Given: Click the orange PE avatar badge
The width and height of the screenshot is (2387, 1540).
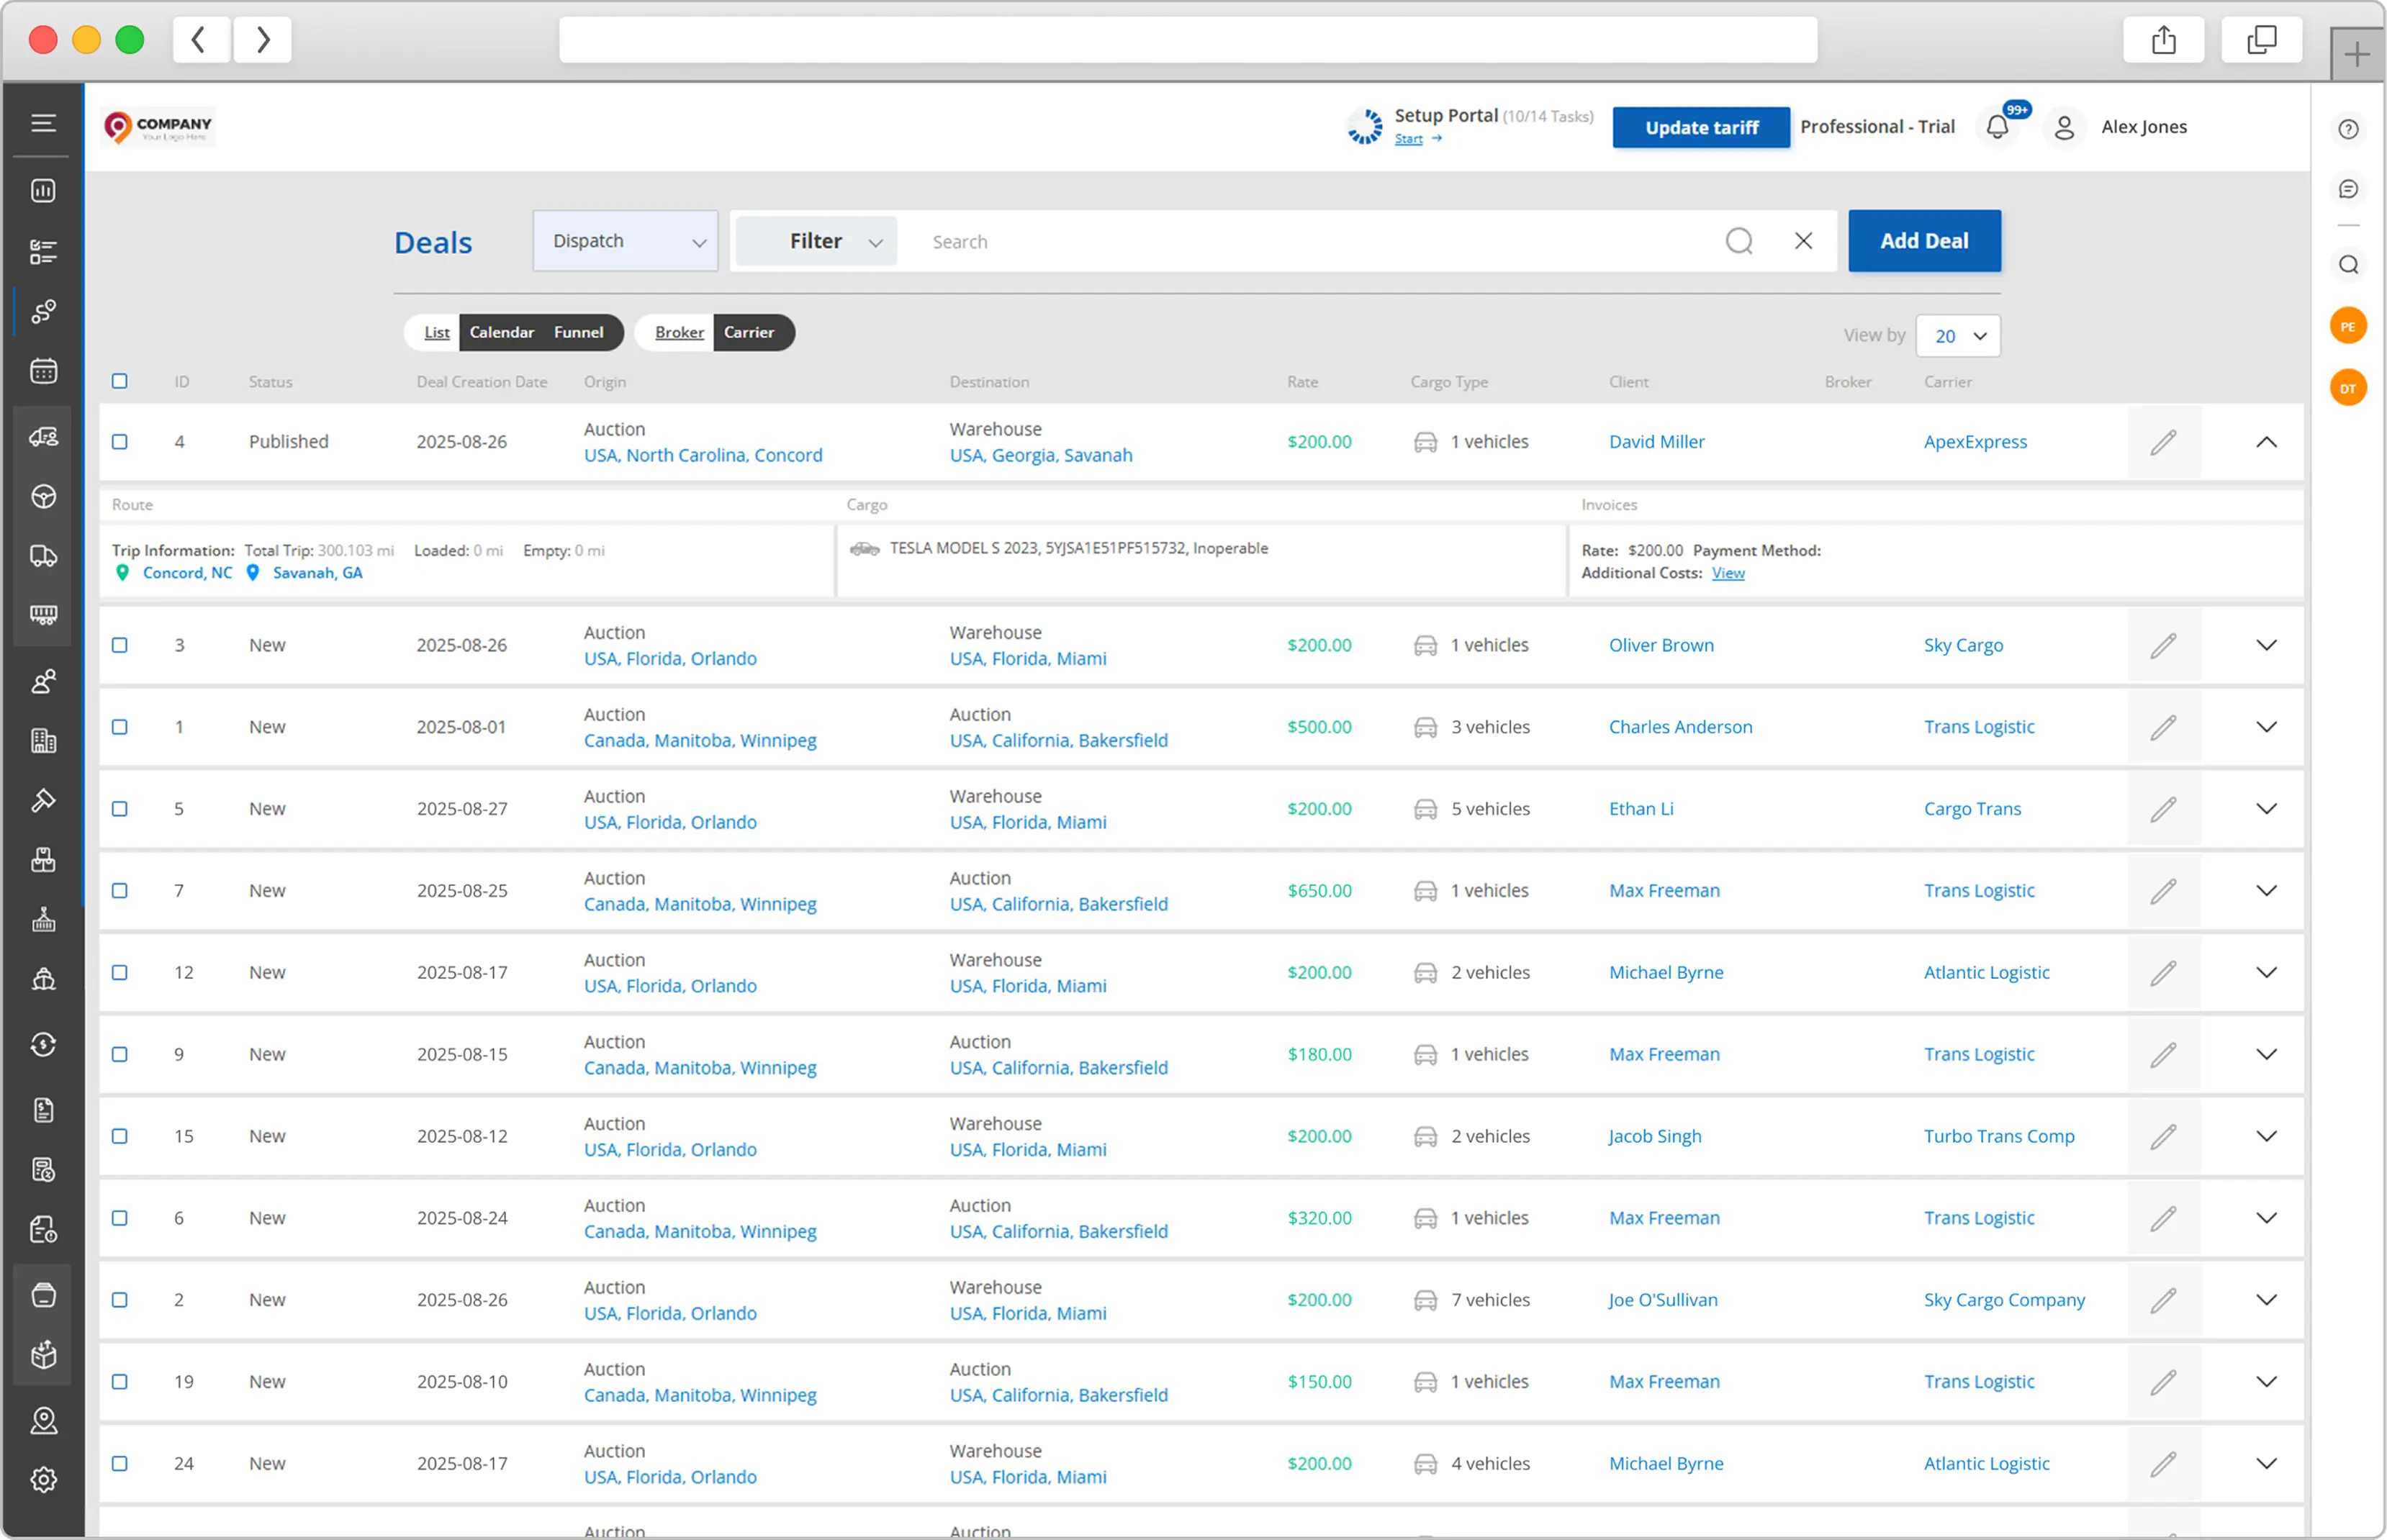Looking at the screenshot, I should tap(2348, 326).
